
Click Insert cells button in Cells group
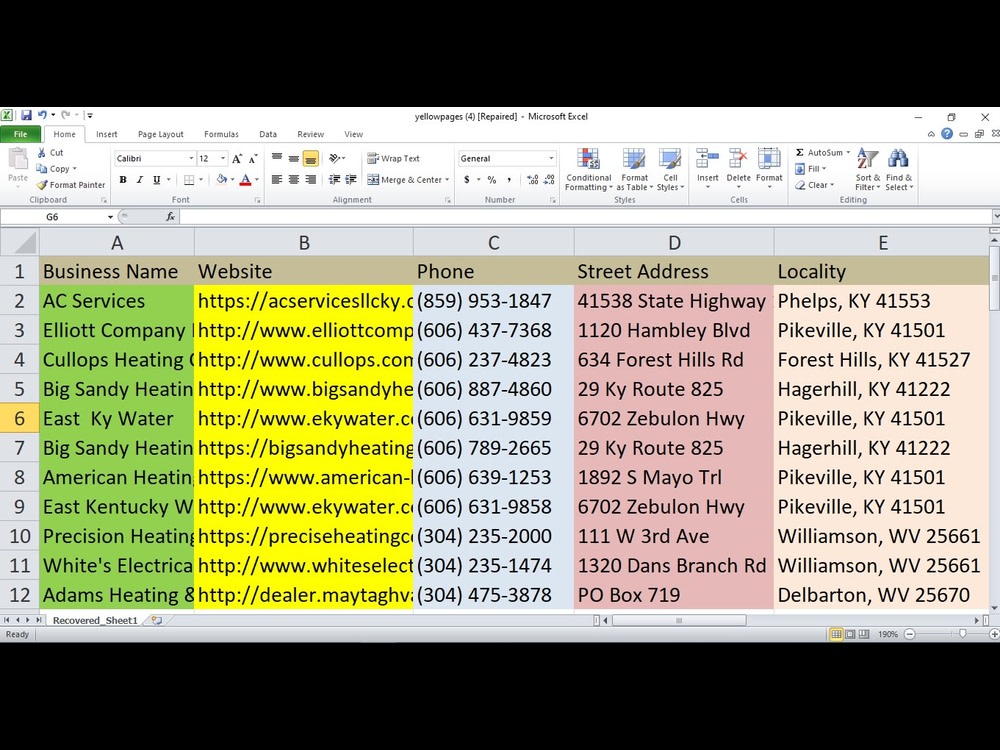(707, 170)
